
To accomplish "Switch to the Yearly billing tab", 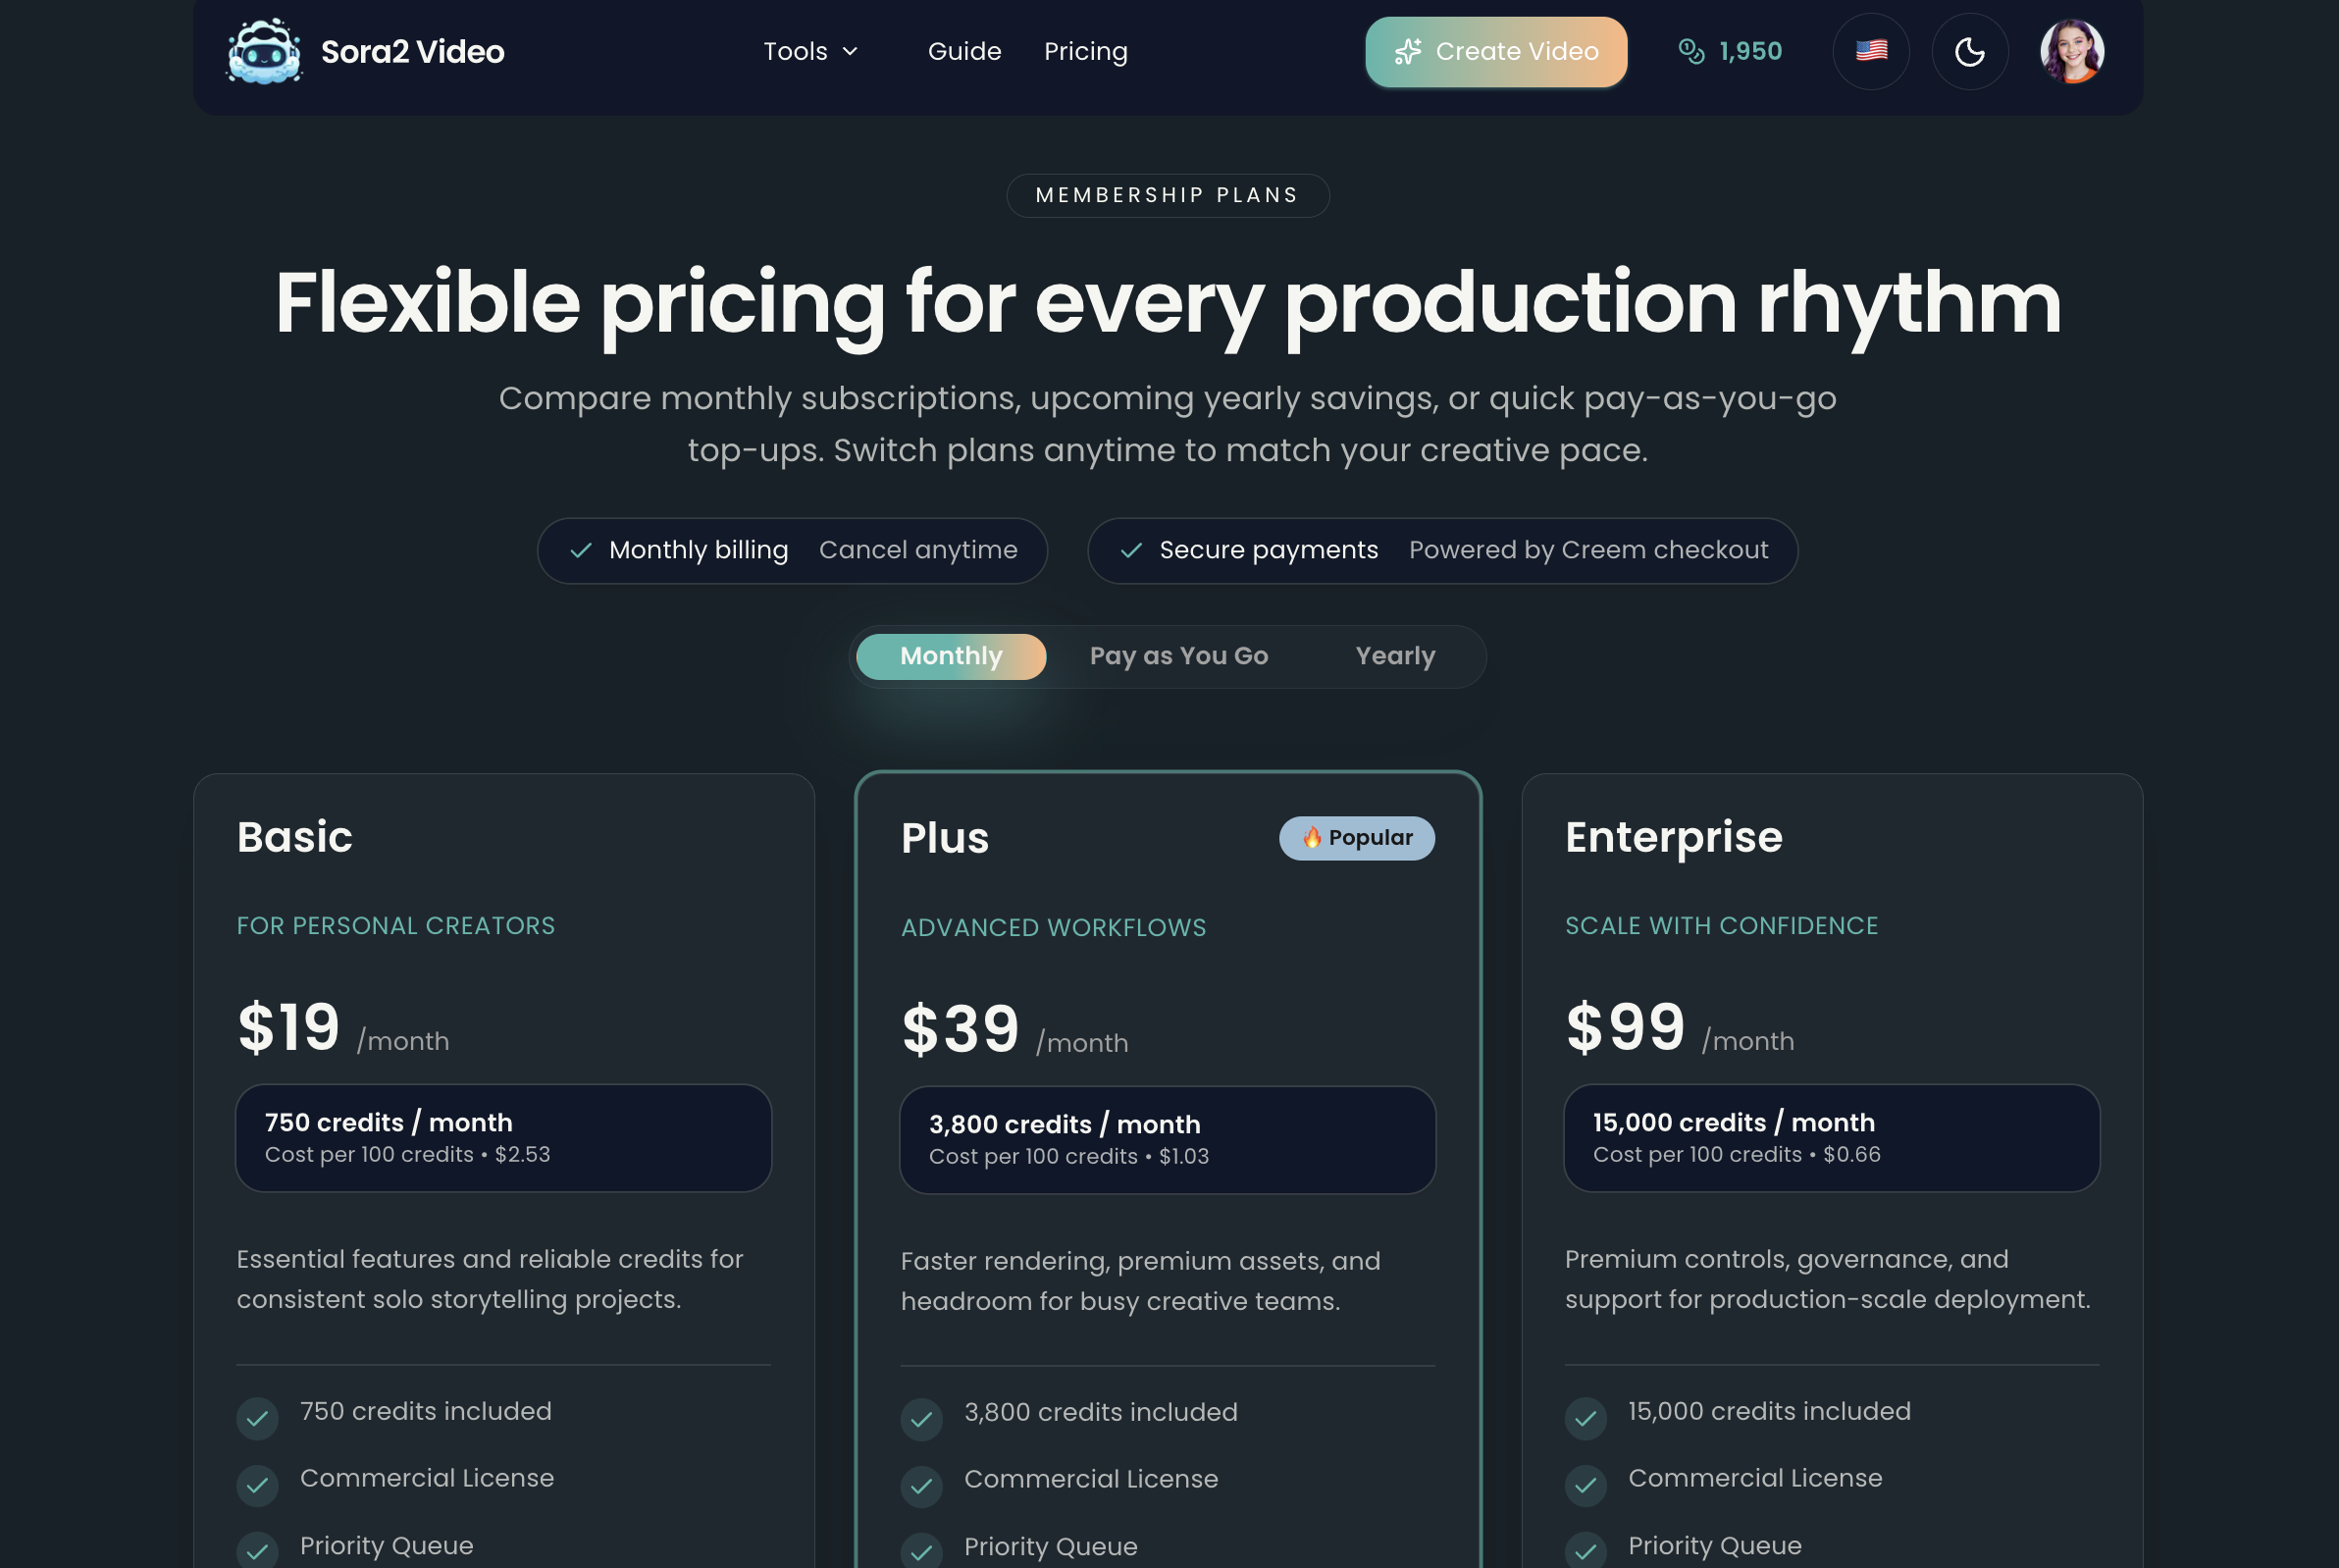I will coord(1394,656).
